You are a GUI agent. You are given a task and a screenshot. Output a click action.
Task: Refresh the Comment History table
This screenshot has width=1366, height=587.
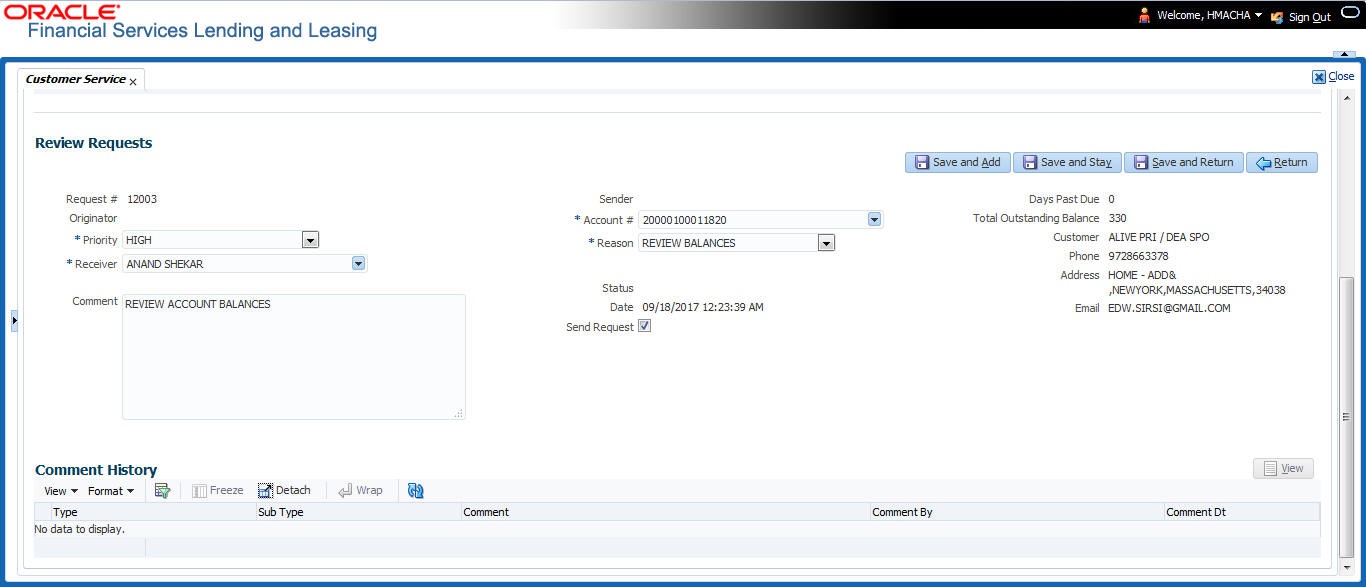[416, 491]
